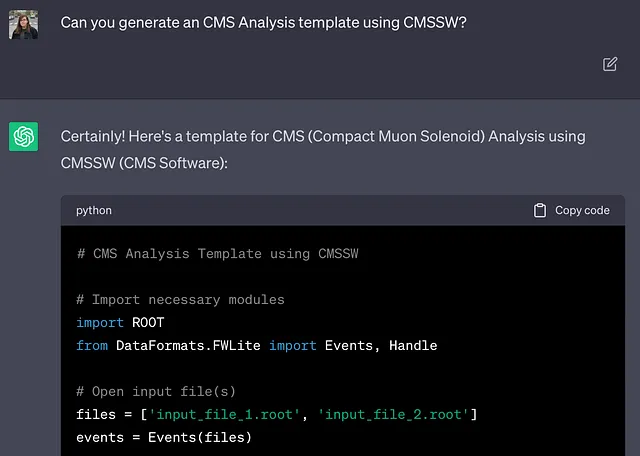Click the edit message pencil icon
The width and height of the screenshot is (640, 456).
[610, 64]
